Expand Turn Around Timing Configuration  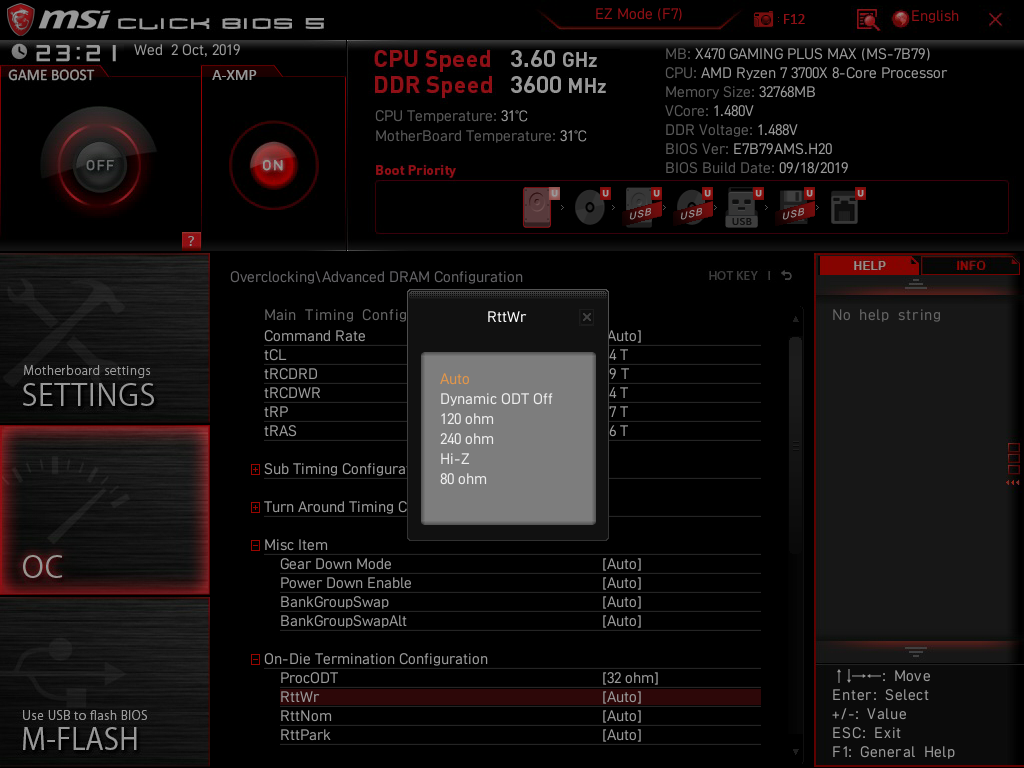pyautogui.click(x=255, y=507)
